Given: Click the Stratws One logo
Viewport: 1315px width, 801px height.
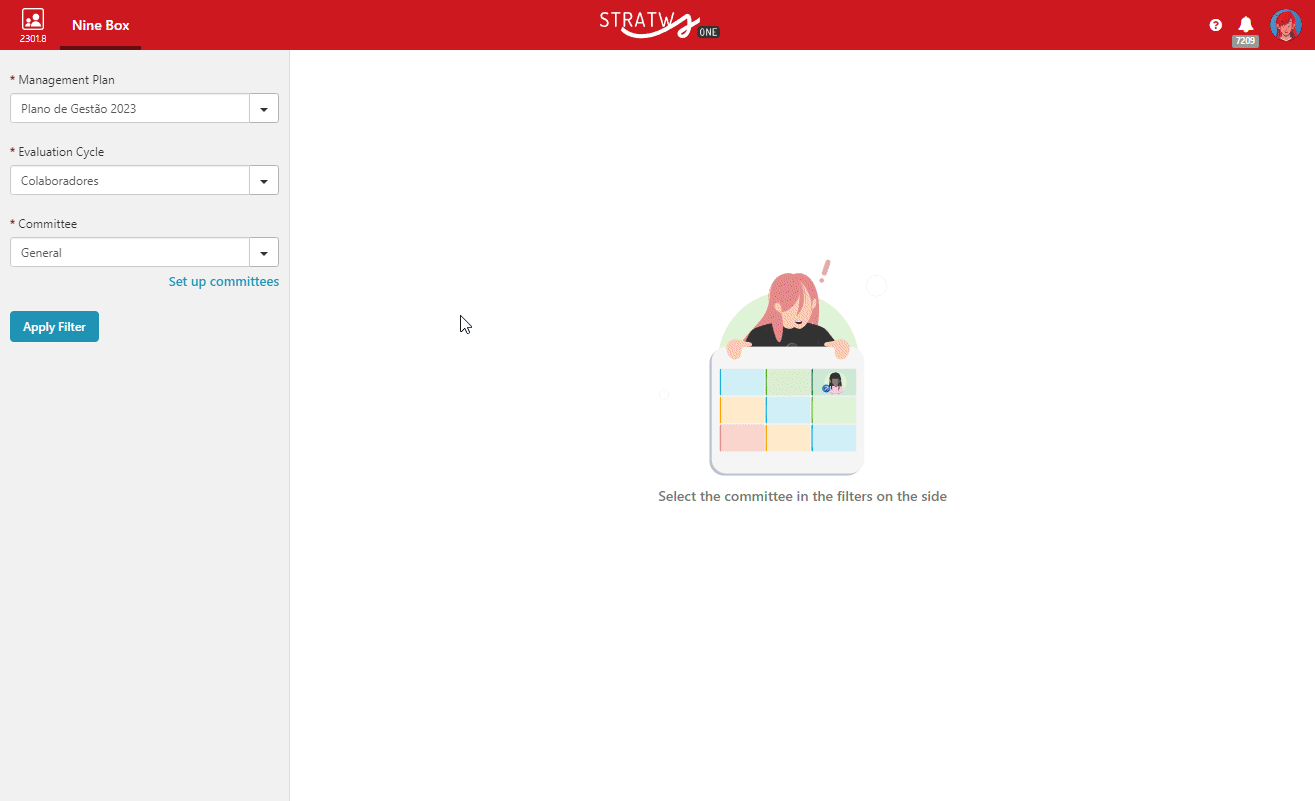Looking at the screenshot, I should pos(659,24).
